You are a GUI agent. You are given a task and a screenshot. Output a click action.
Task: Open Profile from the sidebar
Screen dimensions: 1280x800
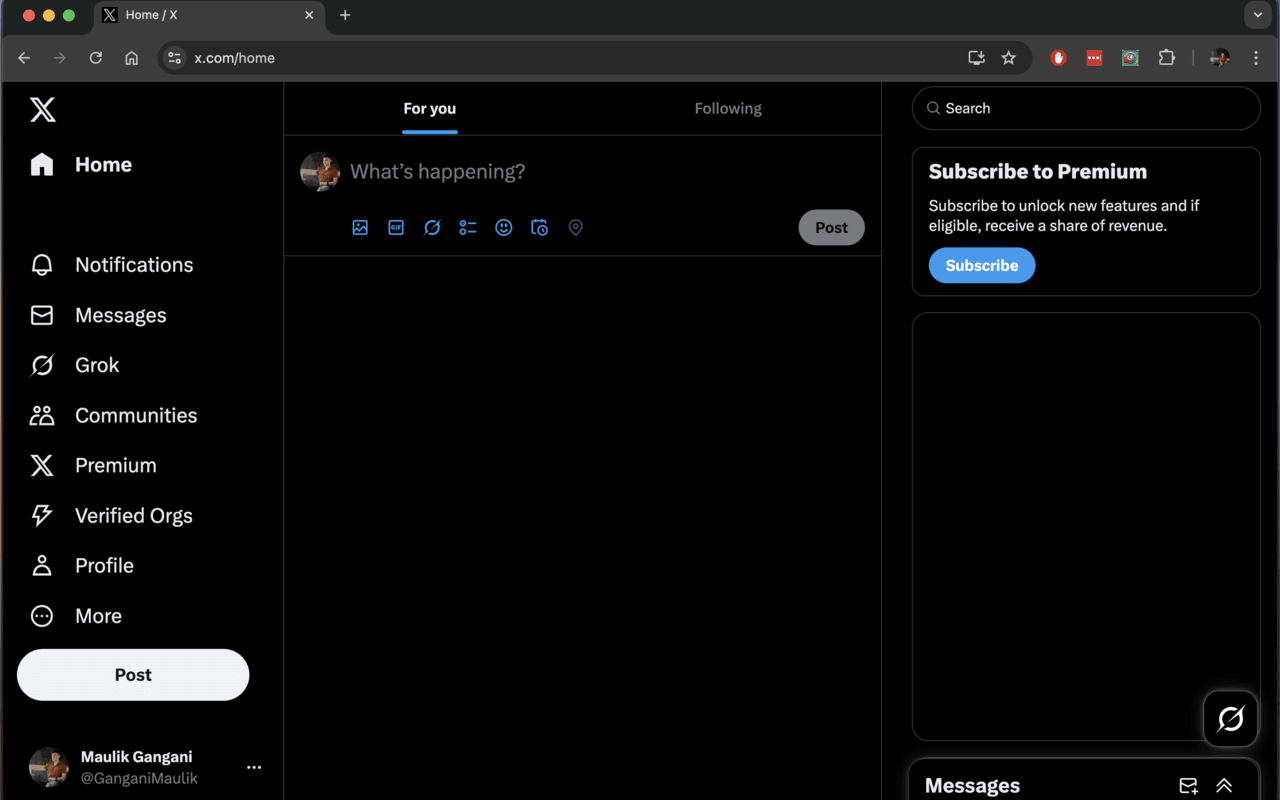coord(81,565)
